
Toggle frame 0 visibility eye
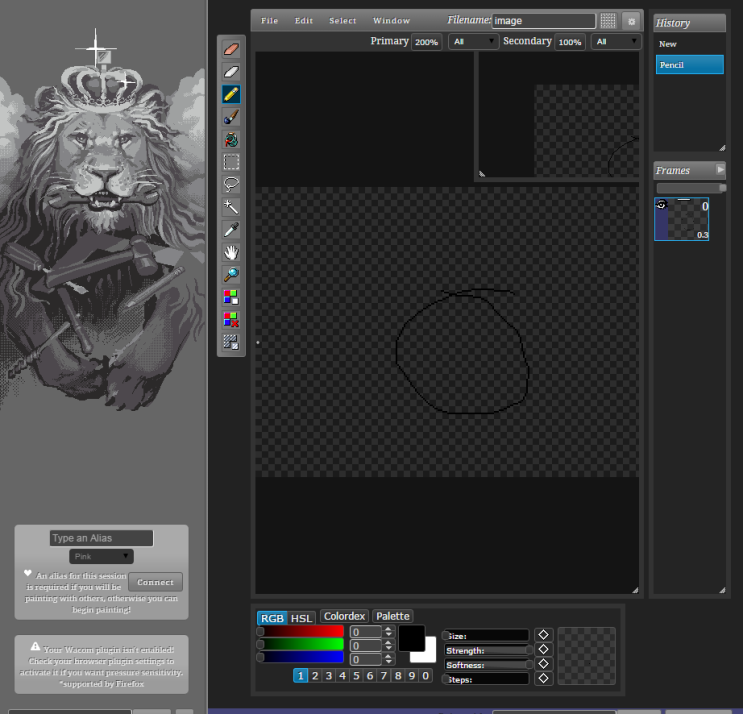(661, 204)
